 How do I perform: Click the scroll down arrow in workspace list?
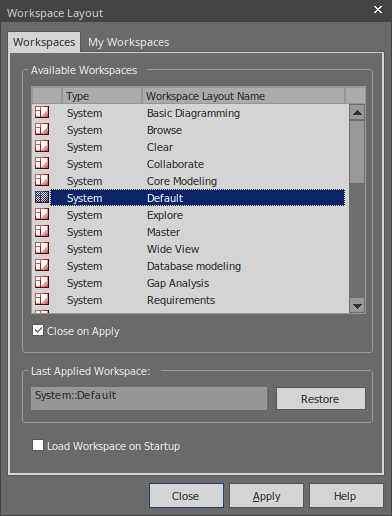pyautogui.click(x=357, y=306)
